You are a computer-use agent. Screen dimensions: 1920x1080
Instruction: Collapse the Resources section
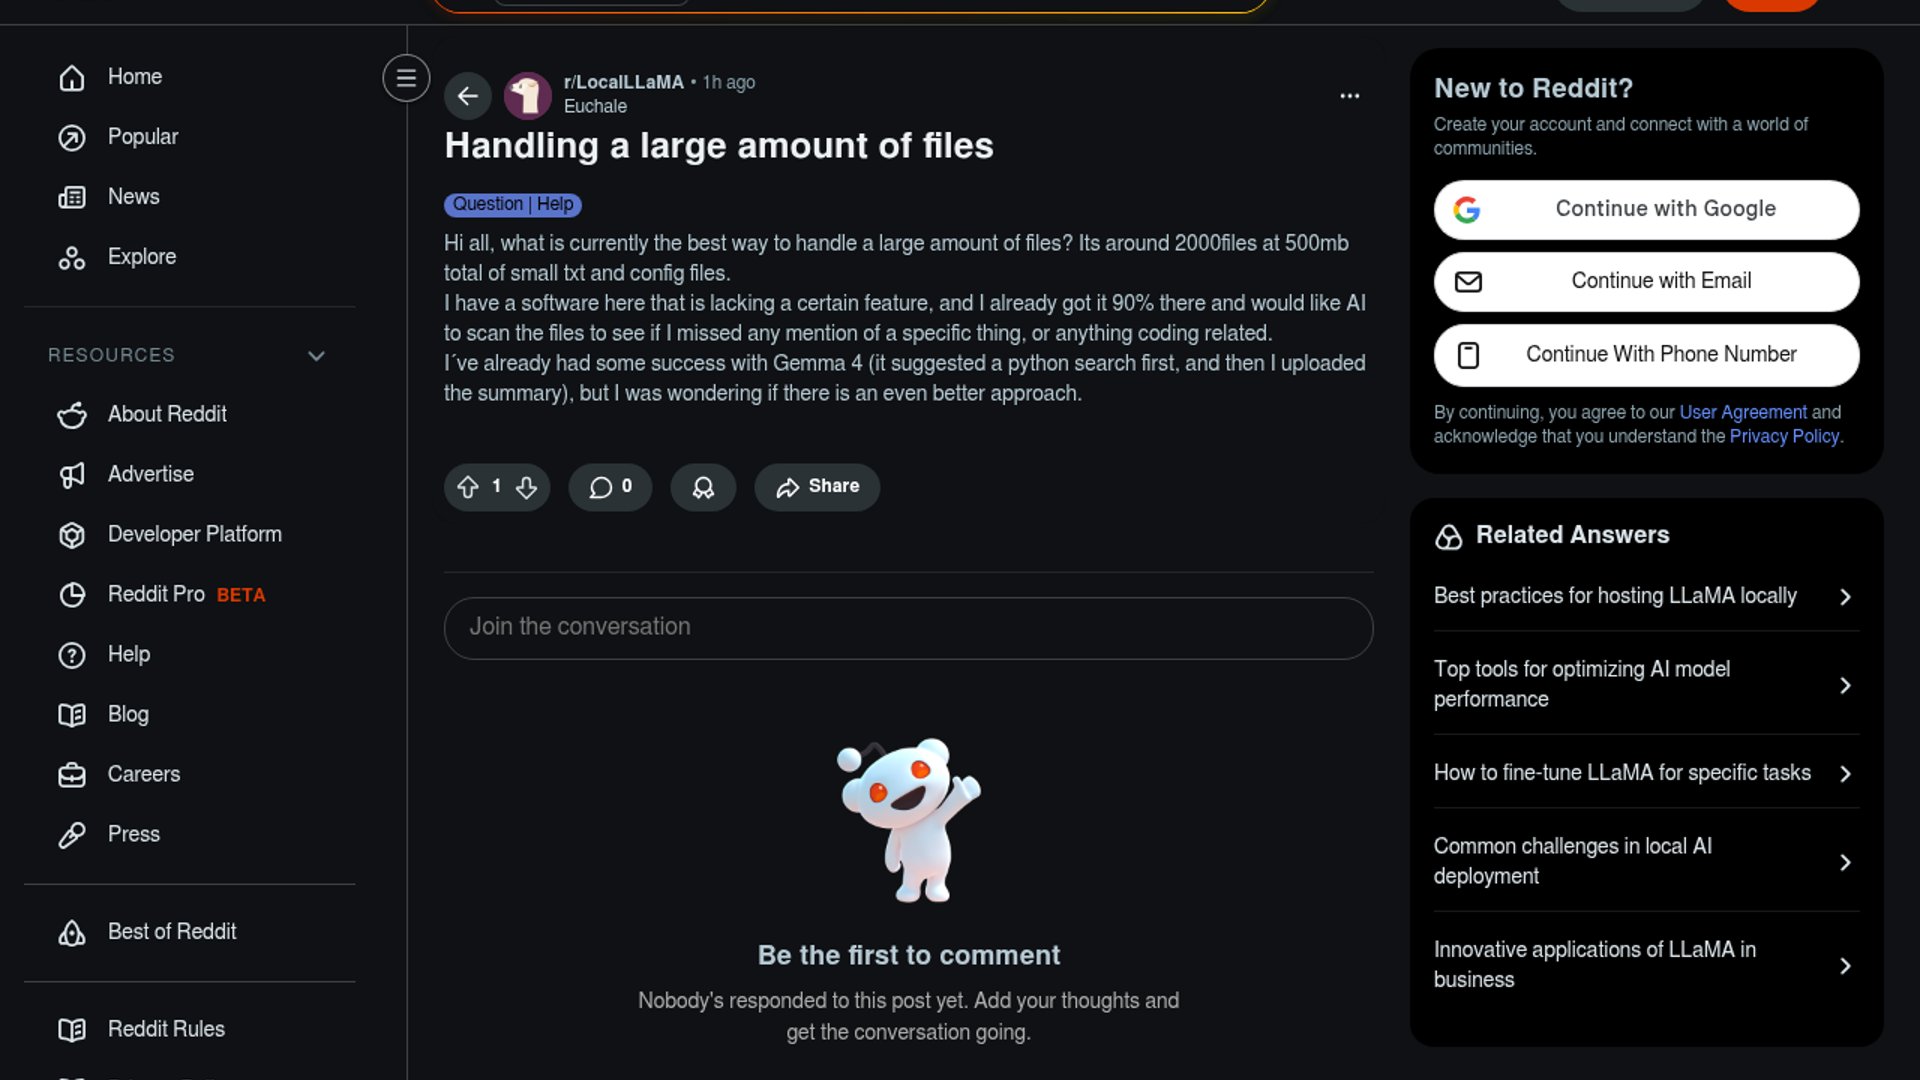[x=316, y=356]
